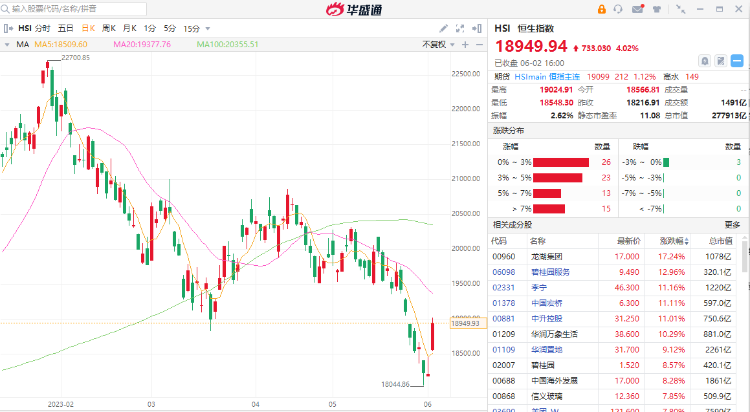750x412 pixels.
Task: Click the 18949.93 current price marker
Action: (469, 323)
